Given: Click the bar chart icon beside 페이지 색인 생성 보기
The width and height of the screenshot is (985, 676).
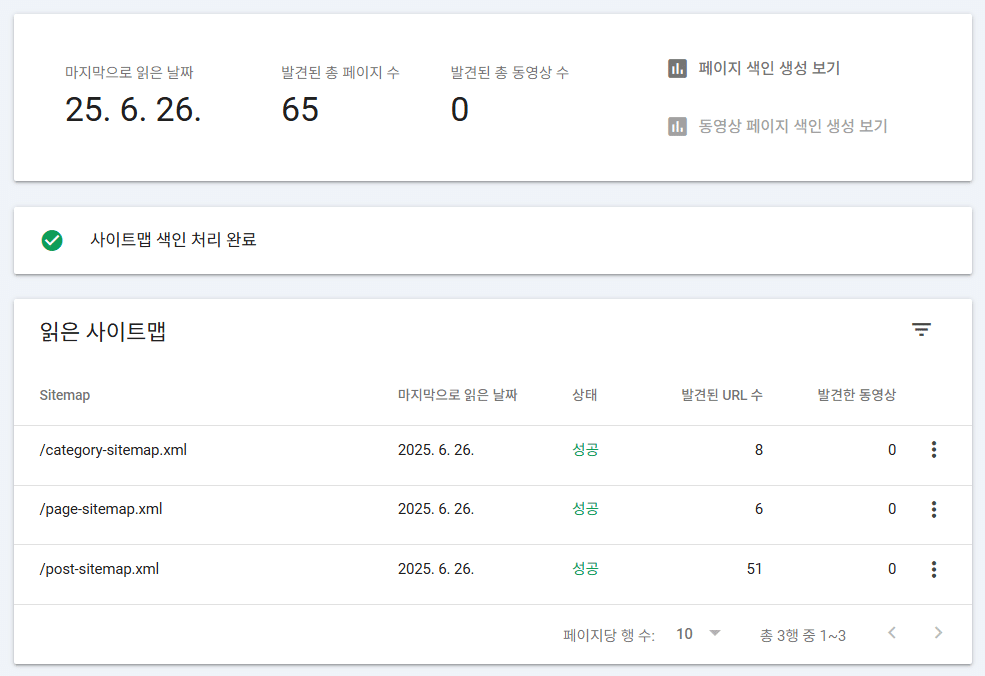Looking at the screenshot, I should pos(677,68).
